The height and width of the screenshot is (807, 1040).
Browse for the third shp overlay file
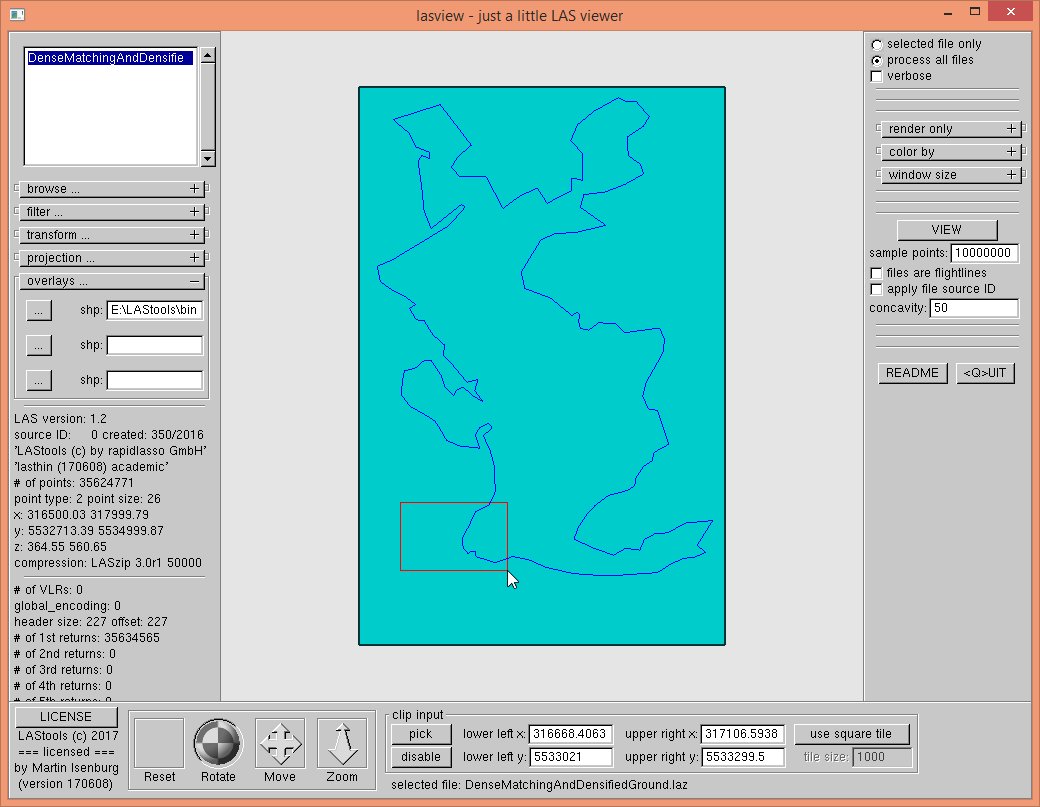pyautogui.click(x=38, y=381)
